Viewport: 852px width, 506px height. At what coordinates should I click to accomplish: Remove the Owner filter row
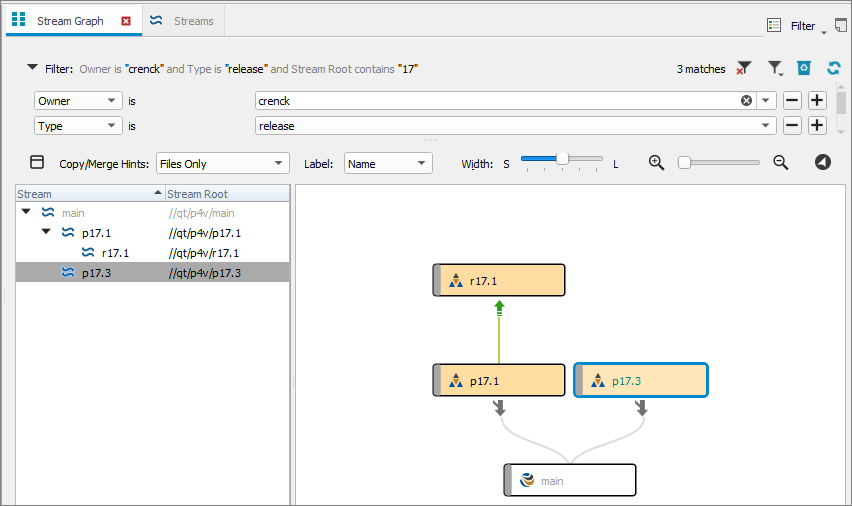791,100
